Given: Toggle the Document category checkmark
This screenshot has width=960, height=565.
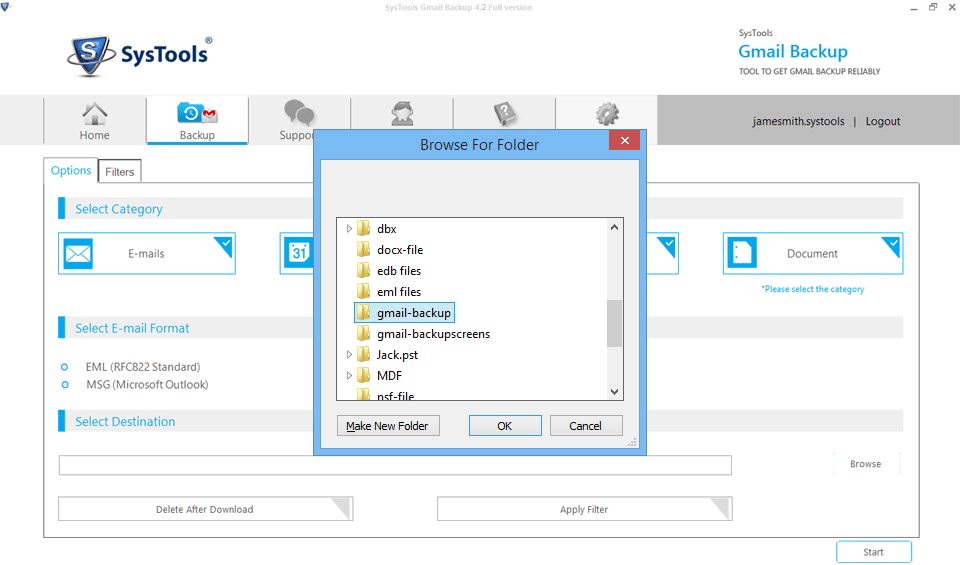Looking at the screenshot, I should click(x=893, y=245).
